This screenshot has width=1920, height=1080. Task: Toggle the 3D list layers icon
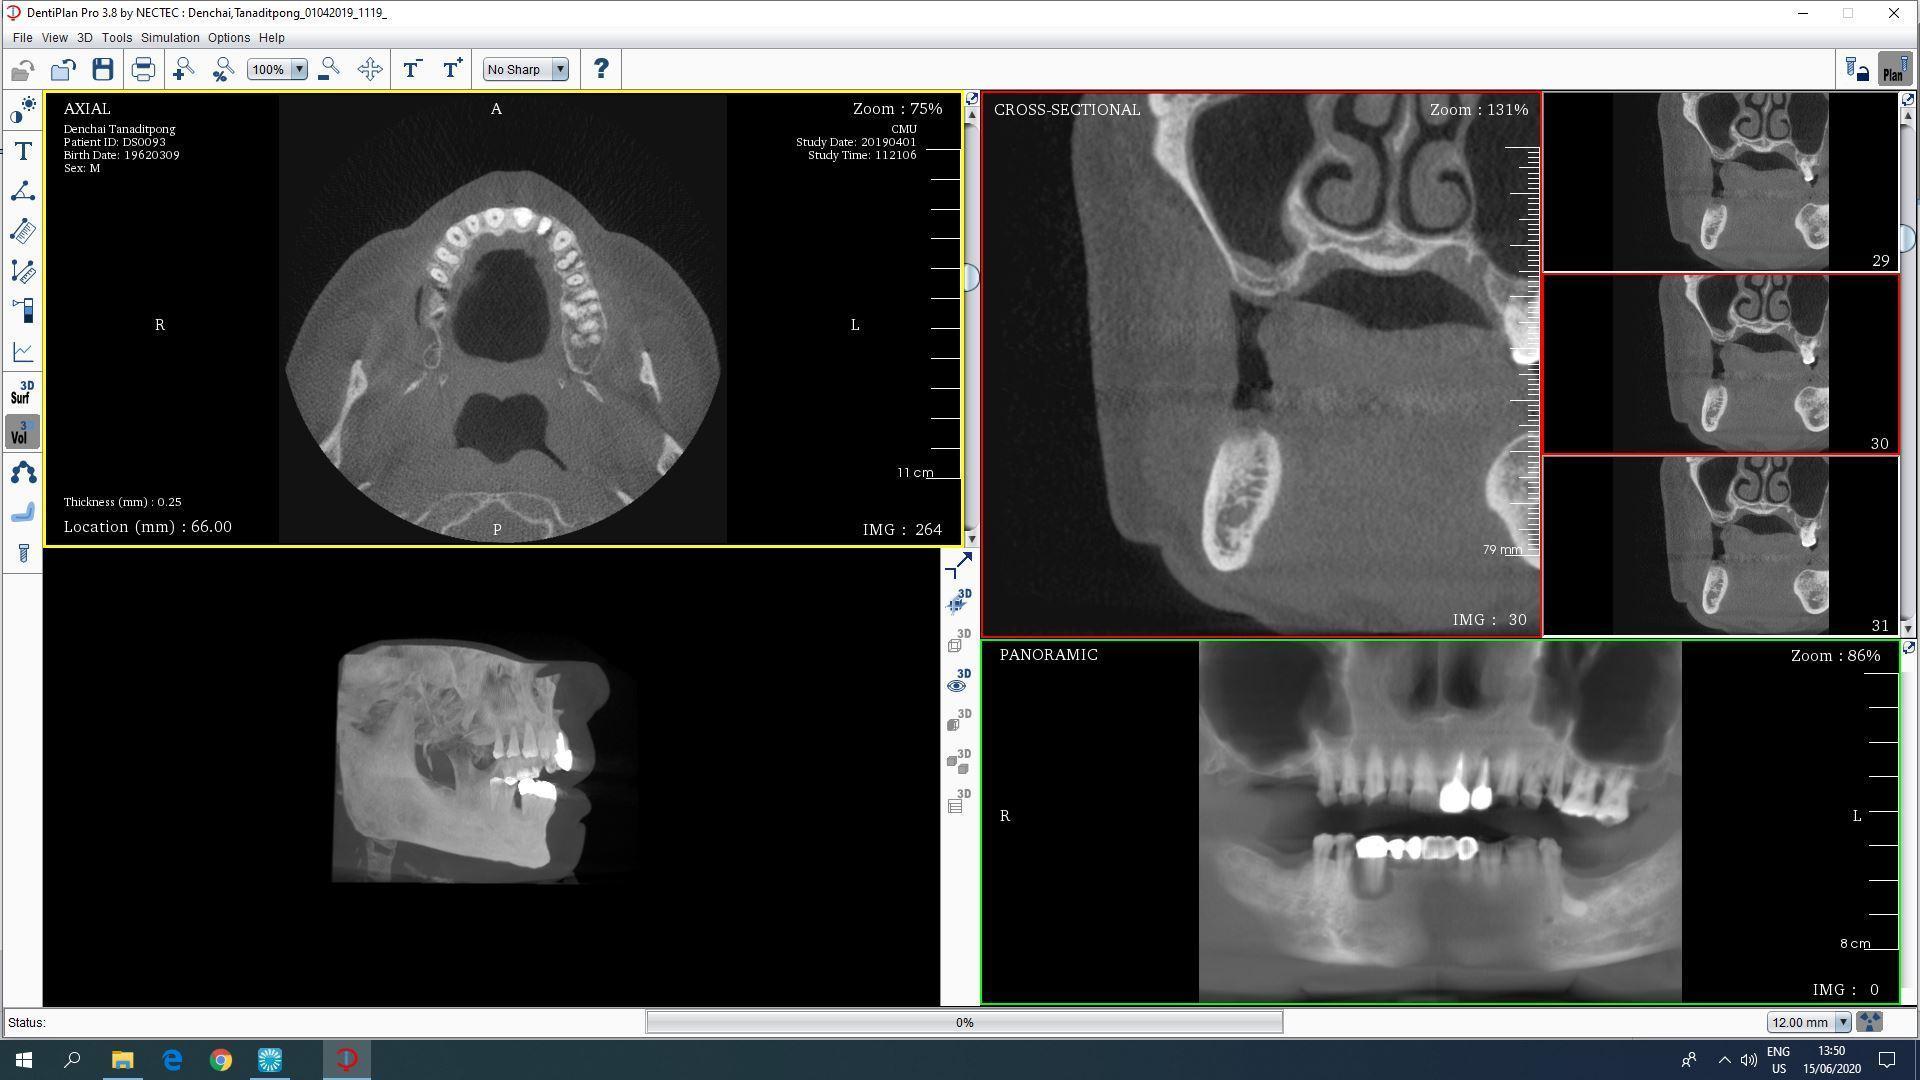click(958, 802)
